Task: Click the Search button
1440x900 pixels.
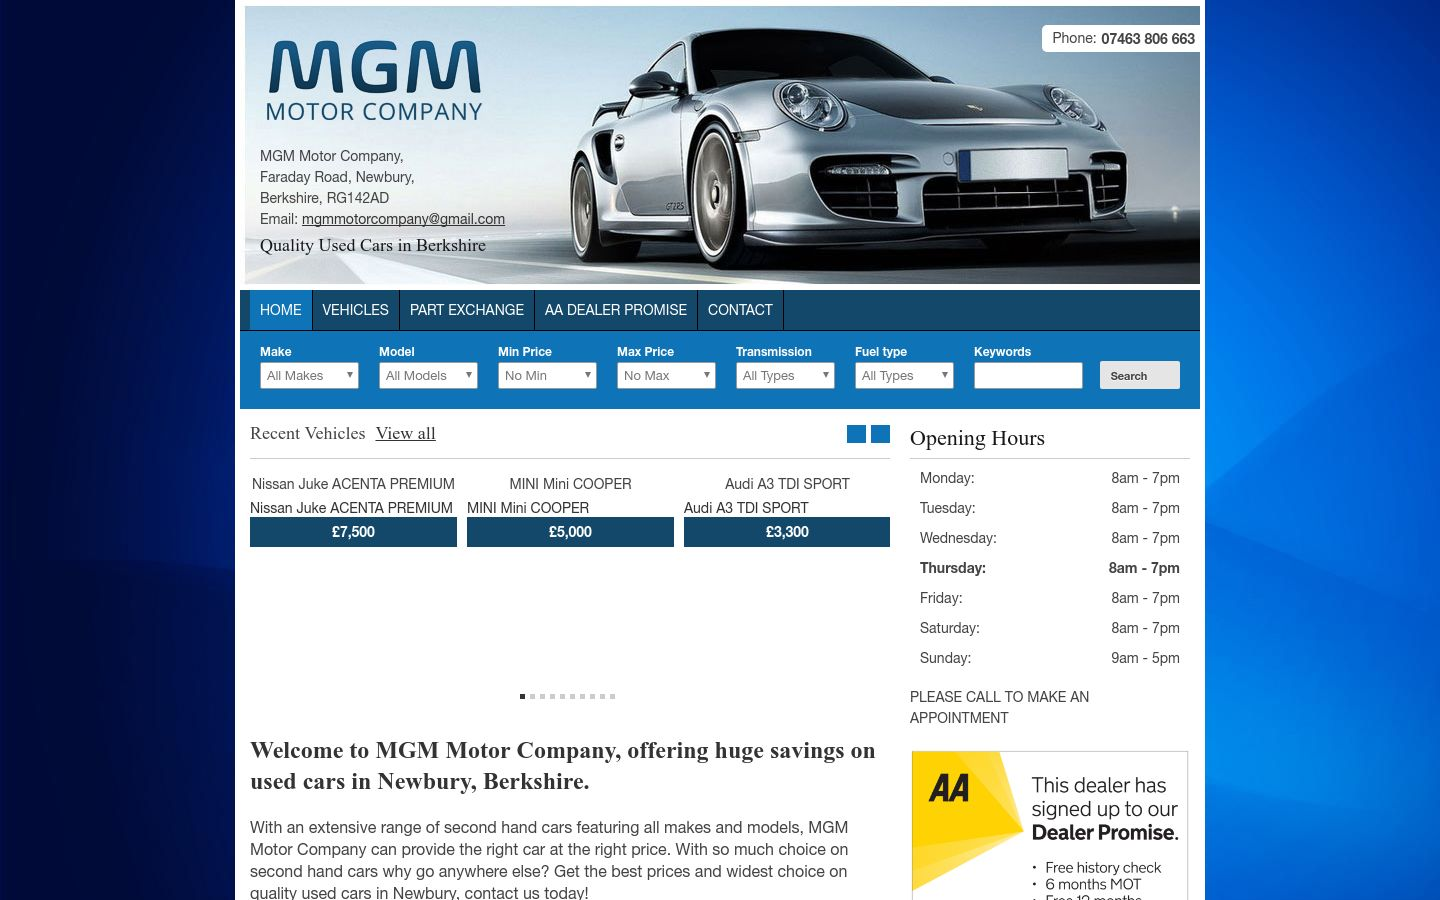Action: [1140, 375]
